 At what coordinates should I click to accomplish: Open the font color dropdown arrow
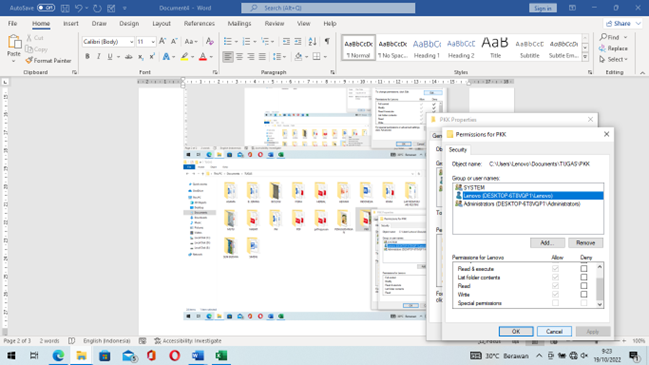[x=211, y=57]
